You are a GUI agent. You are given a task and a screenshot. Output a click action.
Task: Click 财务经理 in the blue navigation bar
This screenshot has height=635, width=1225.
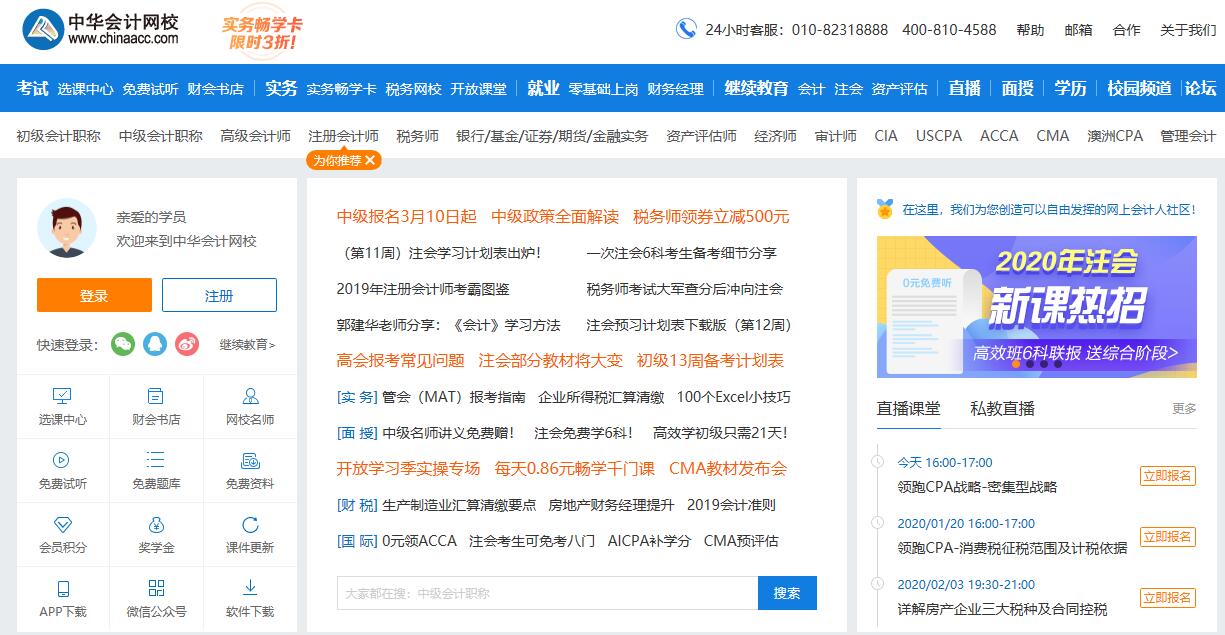[675, 89]
